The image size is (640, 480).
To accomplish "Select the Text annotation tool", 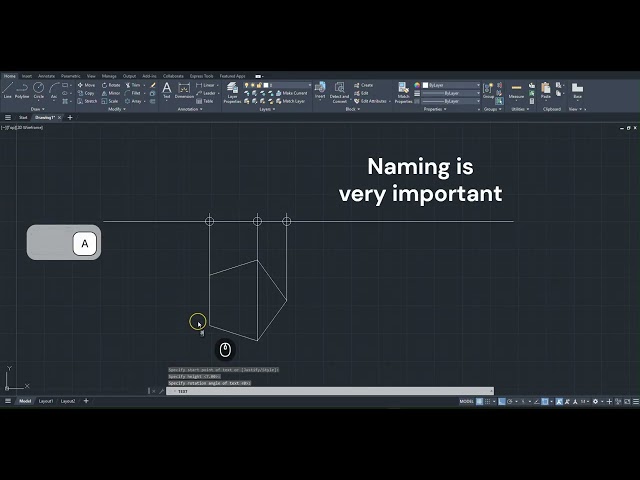I will [167, 90].
